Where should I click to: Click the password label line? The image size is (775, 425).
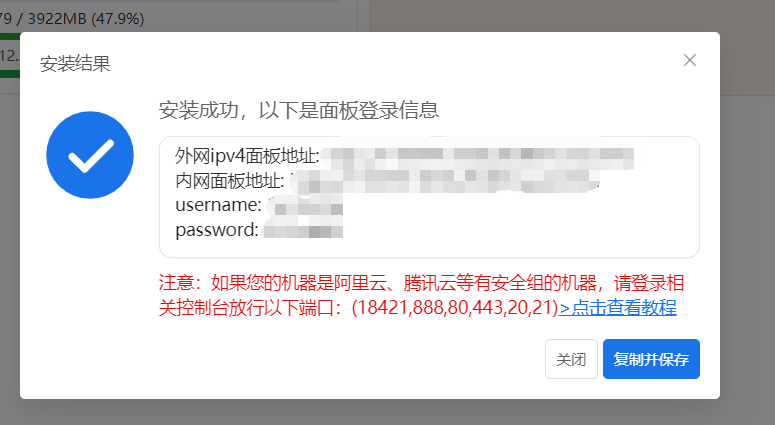tap(216, 230)
